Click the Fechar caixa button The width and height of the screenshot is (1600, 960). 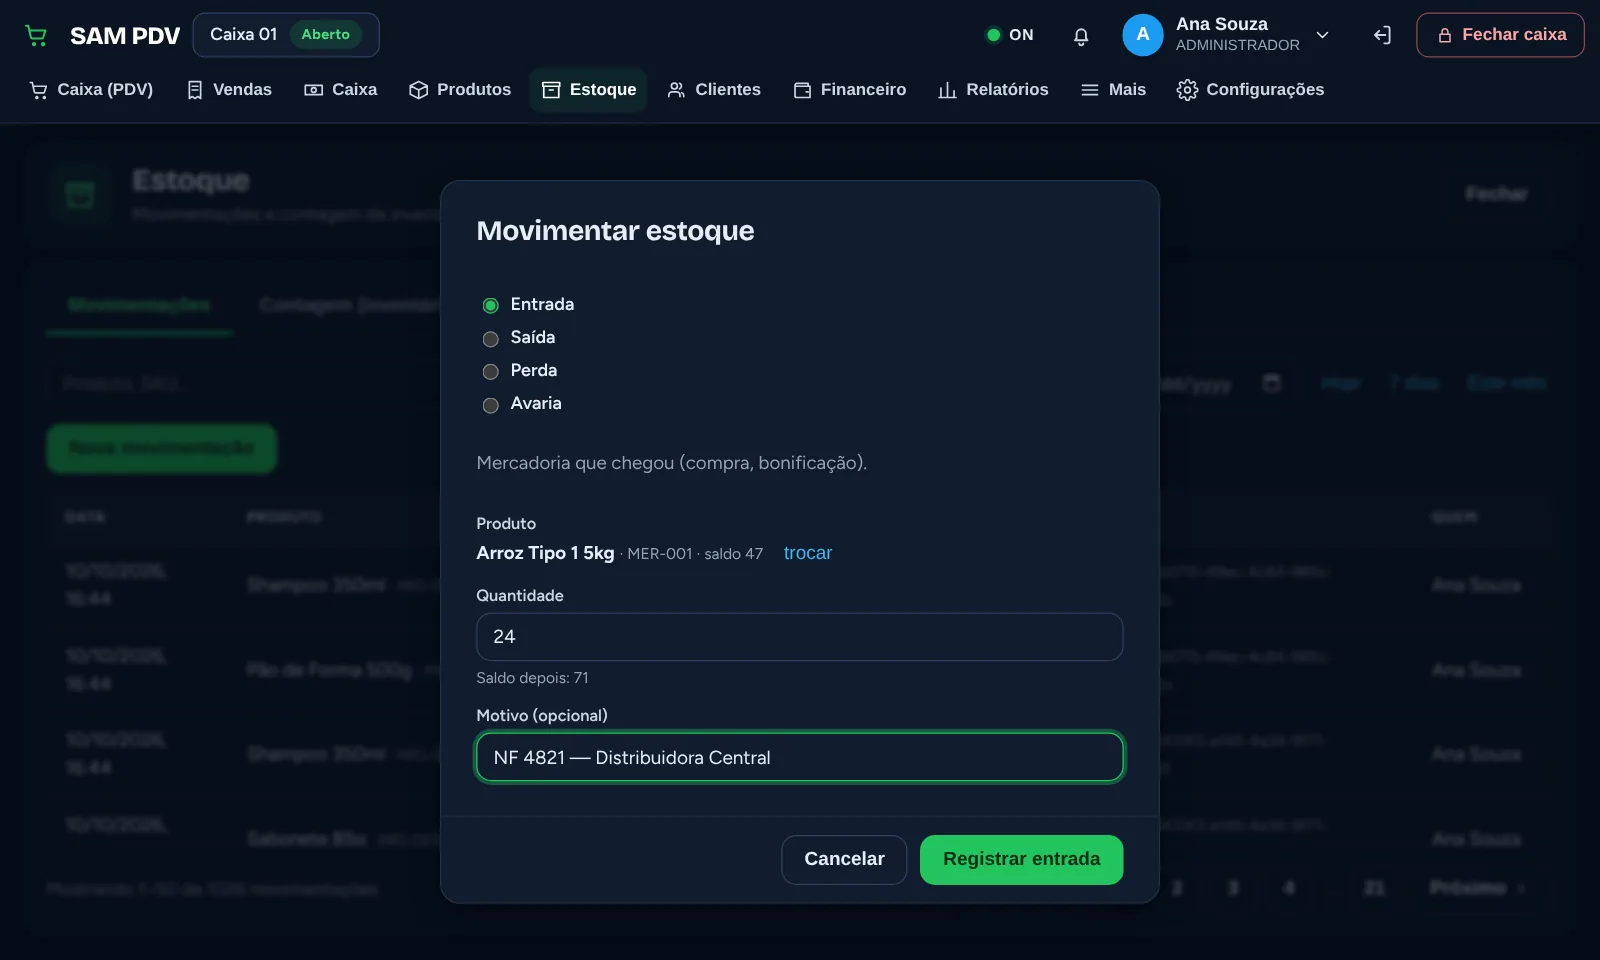click(x=1500, y=35)
